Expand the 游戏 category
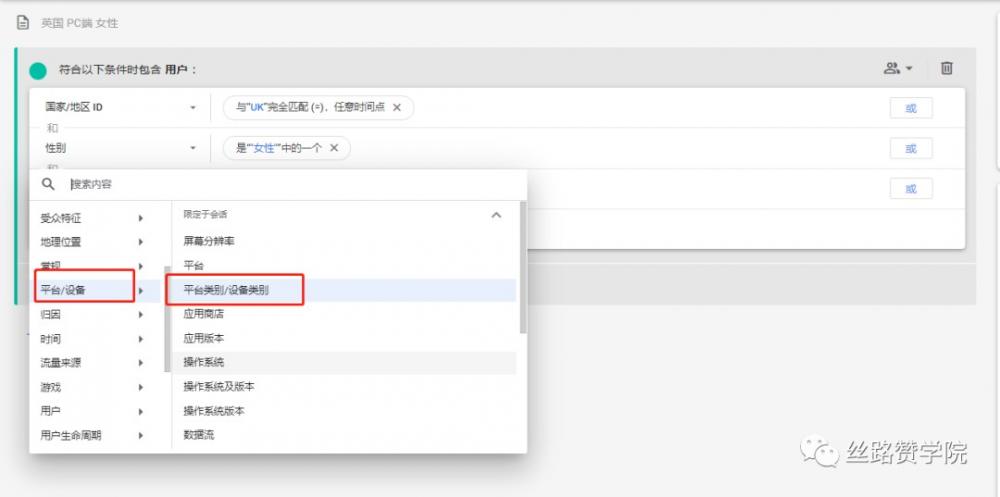This screenshot has width=1000, height=497. (92, 387)
